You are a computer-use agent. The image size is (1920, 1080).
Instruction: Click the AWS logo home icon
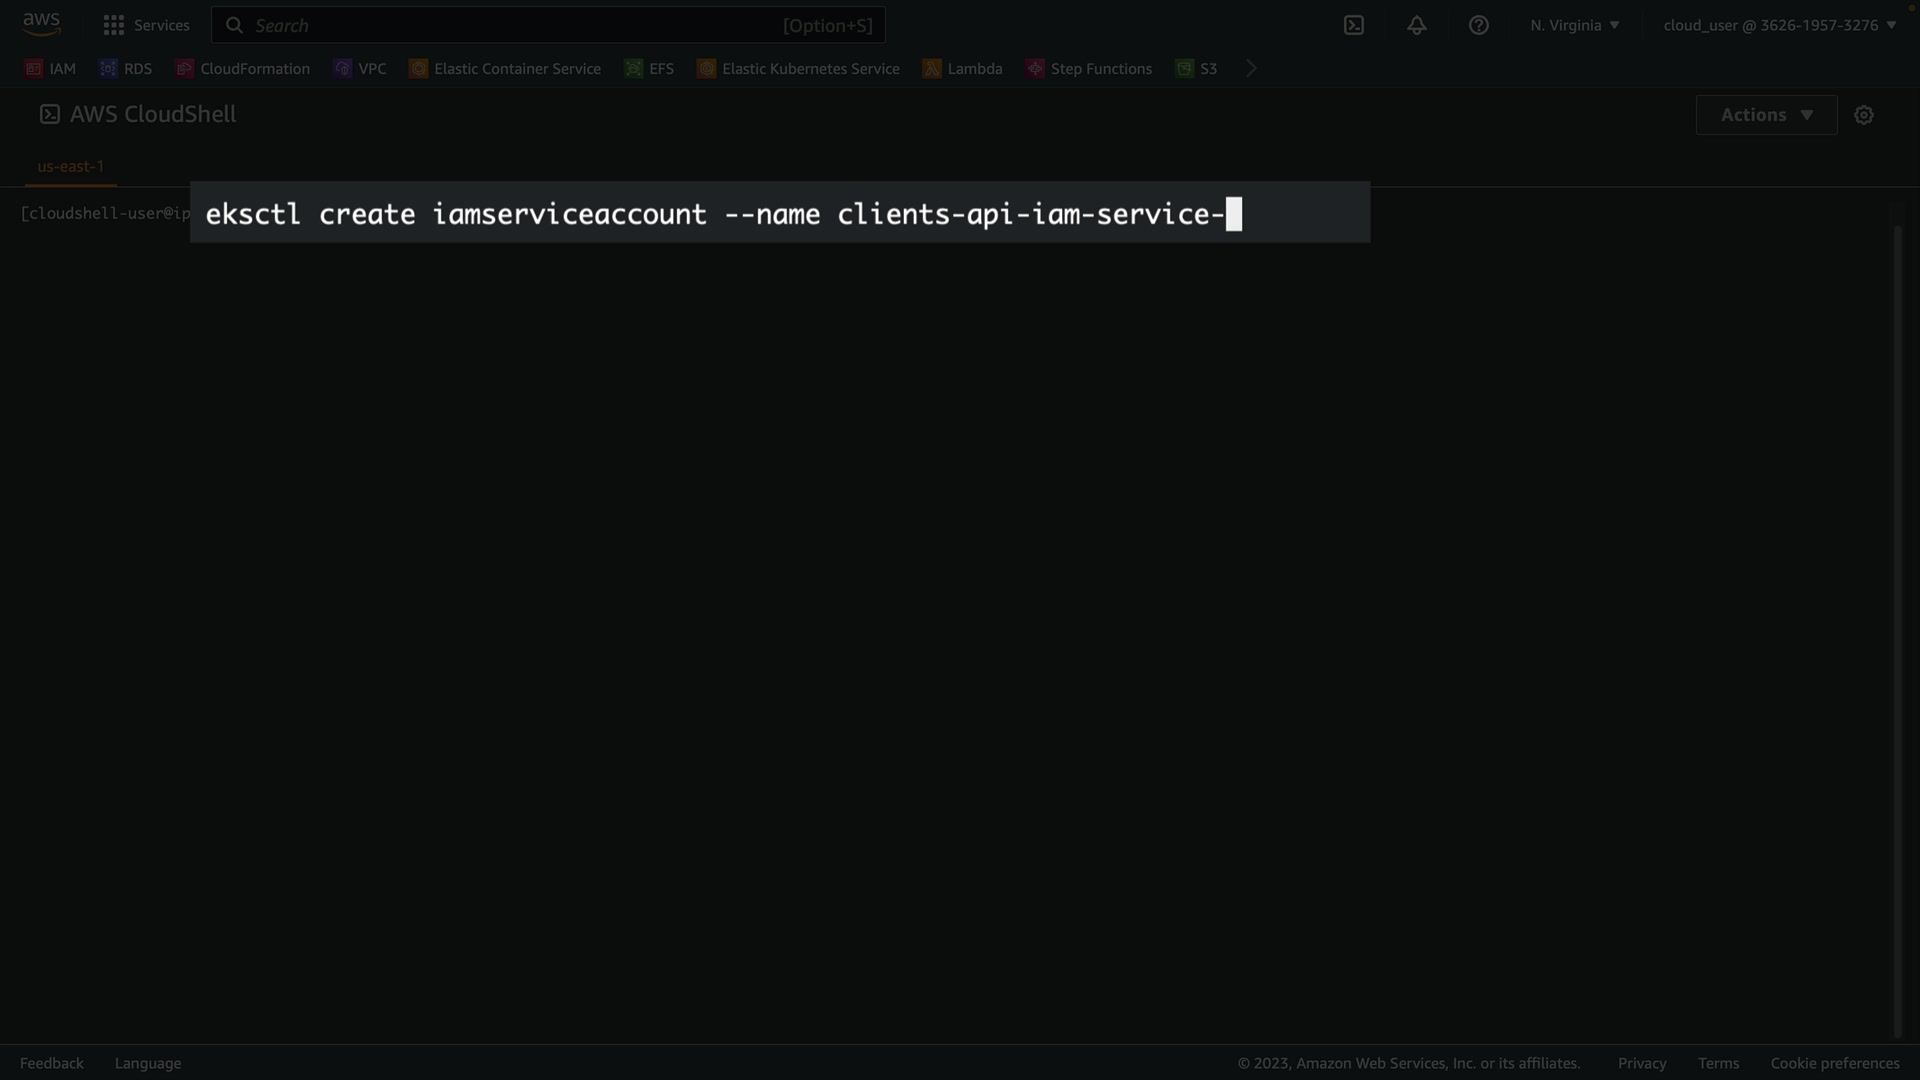pos(41,24)
